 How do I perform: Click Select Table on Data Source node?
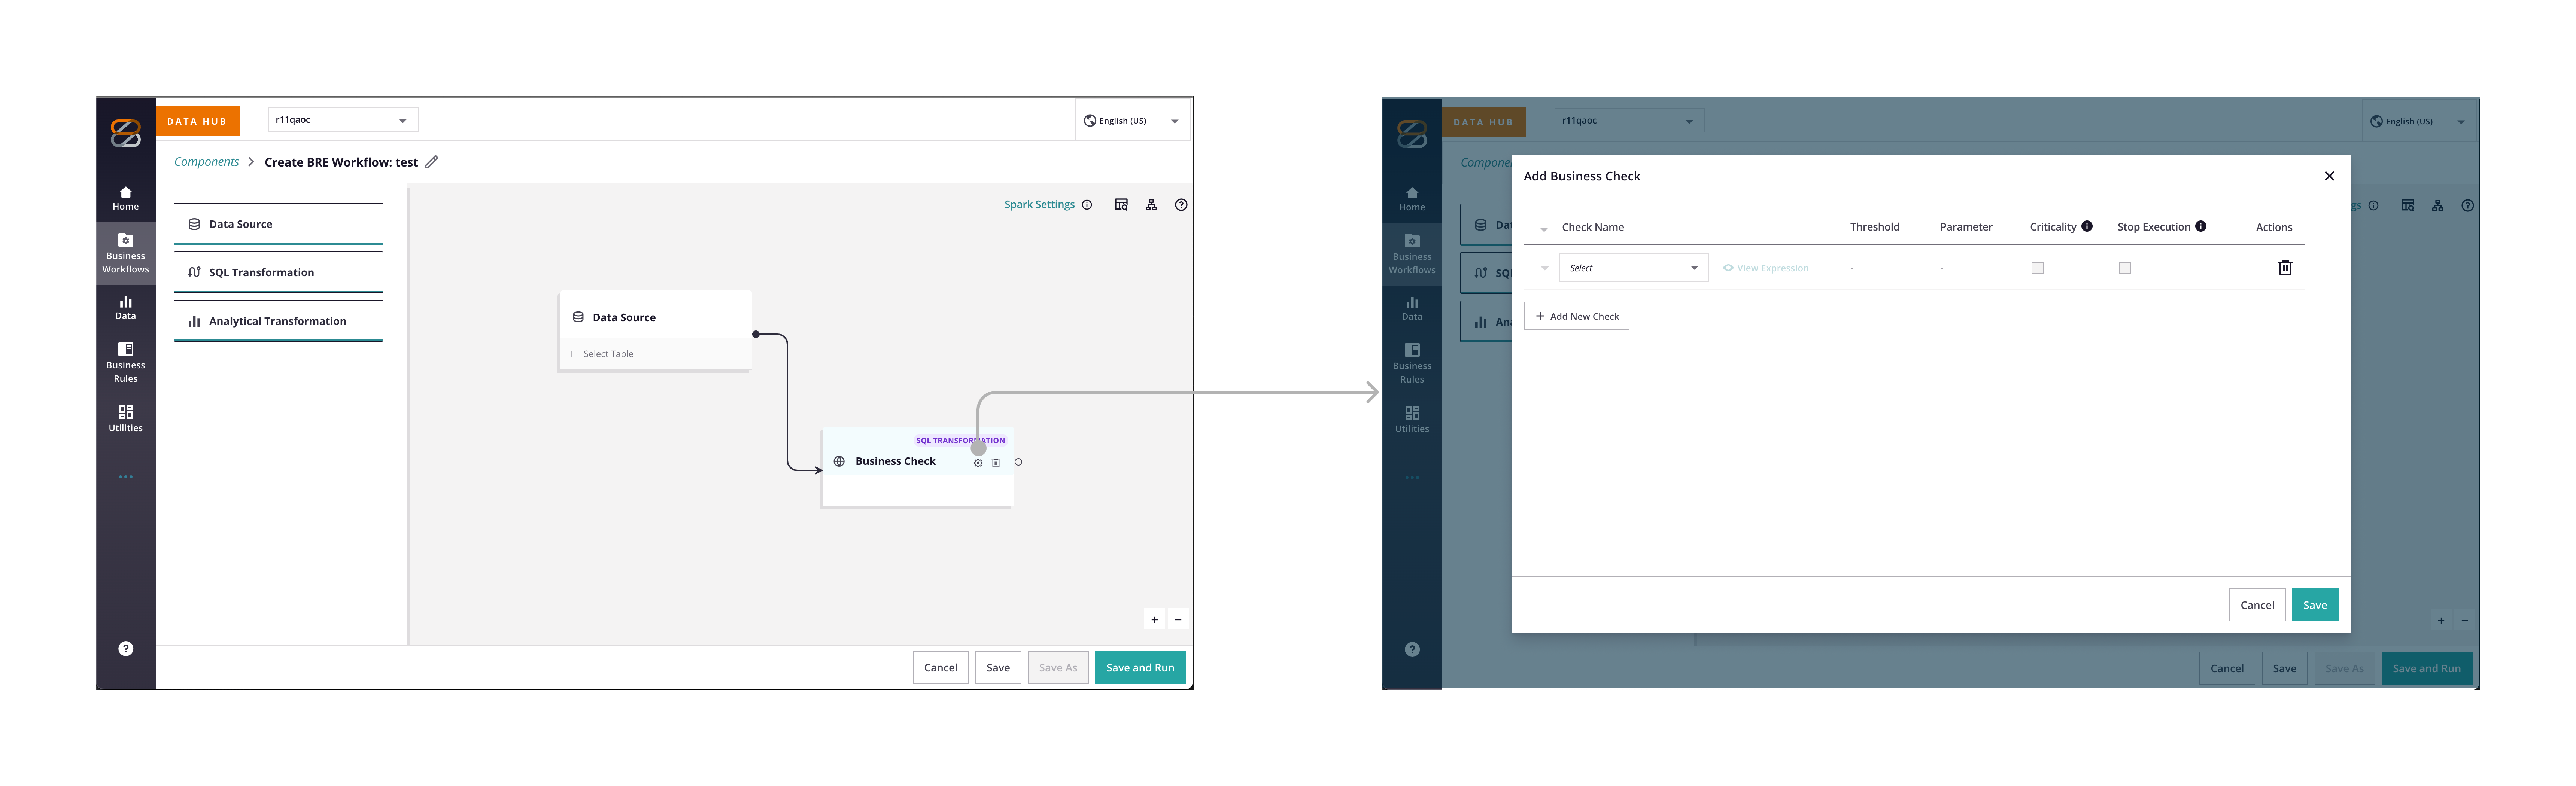tap(608, 354)
